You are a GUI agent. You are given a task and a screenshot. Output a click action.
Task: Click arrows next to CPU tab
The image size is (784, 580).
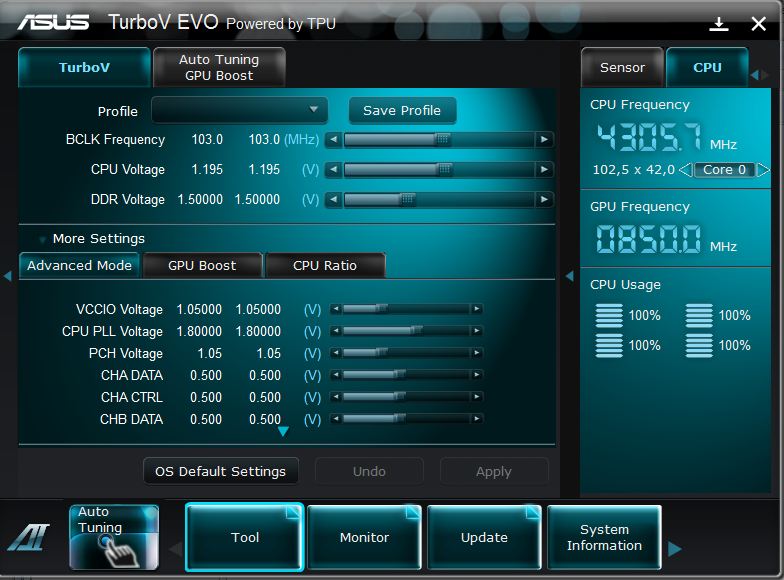pyautogui.click(x=759, y=75)
